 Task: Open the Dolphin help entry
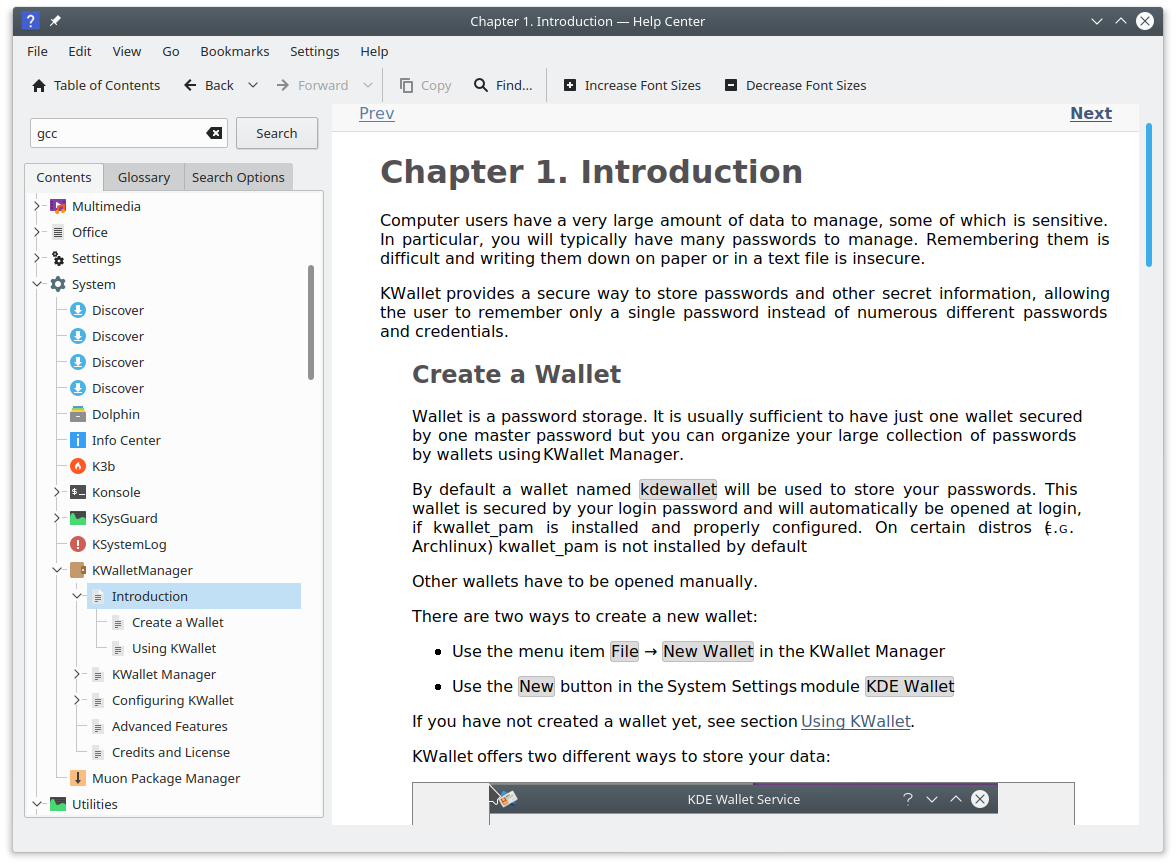tap(115, 414)
